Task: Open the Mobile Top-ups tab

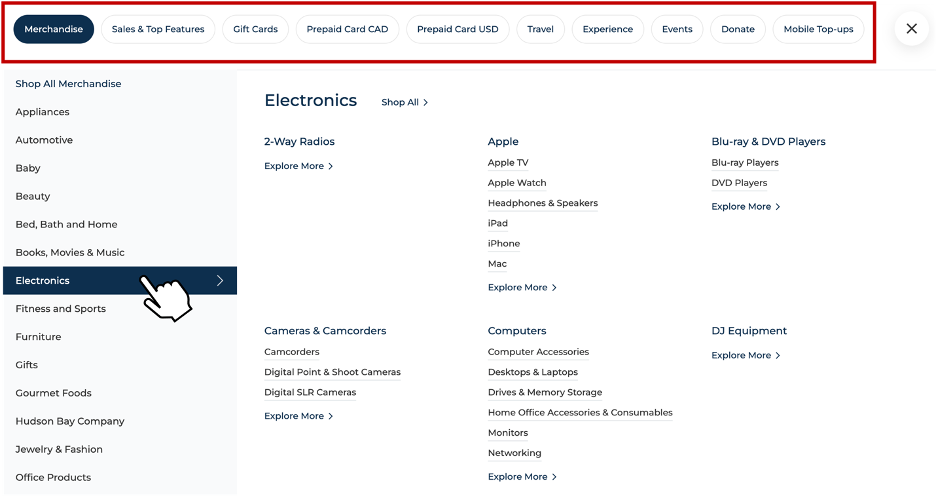Action: [x=818, y=29]
